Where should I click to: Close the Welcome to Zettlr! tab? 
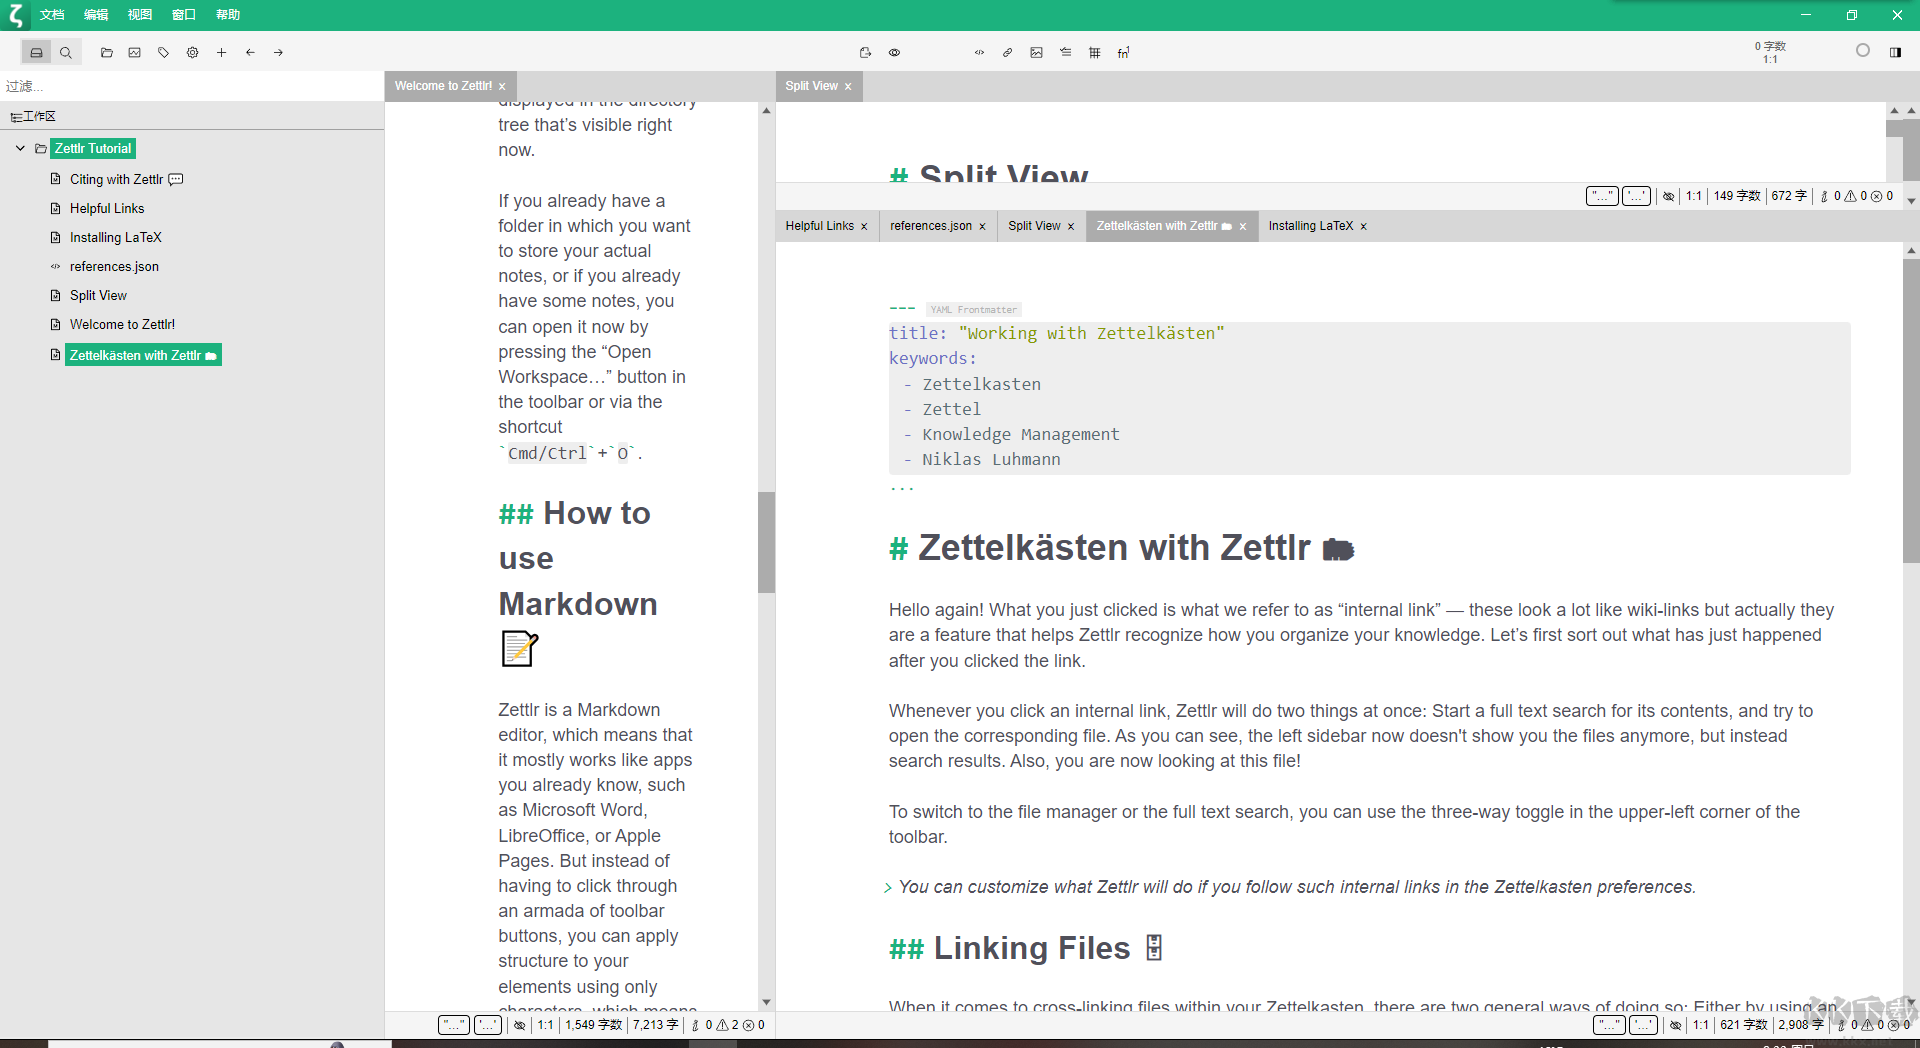(x=502, y=86)
